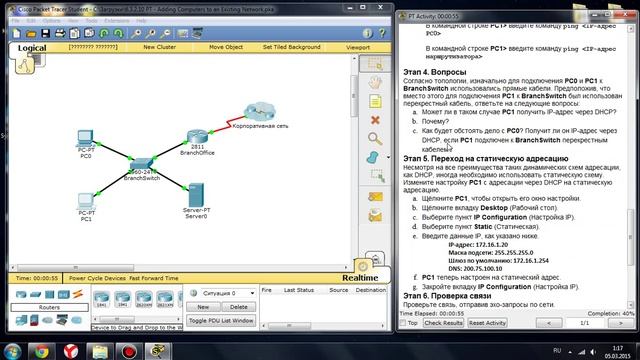The height and width of the screenshot is (360, 640).
Task: Click Delete scenario button
Action: coord(239,307)
